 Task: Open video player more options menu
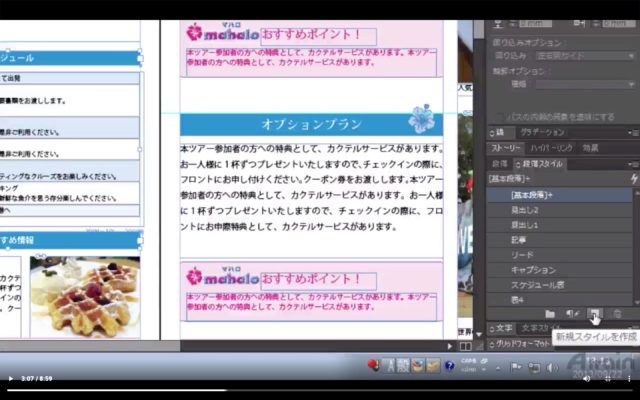tap(629, 378)
